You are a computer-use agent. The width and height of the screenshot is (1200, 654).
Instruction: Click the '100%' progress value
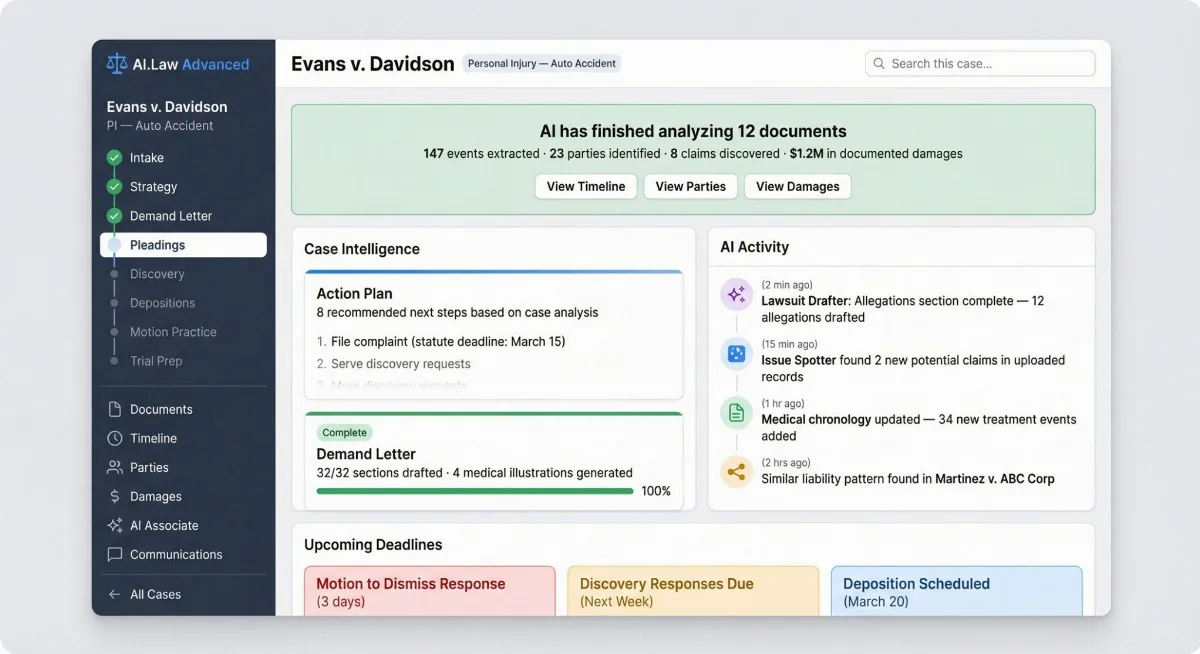pos(656,491)
